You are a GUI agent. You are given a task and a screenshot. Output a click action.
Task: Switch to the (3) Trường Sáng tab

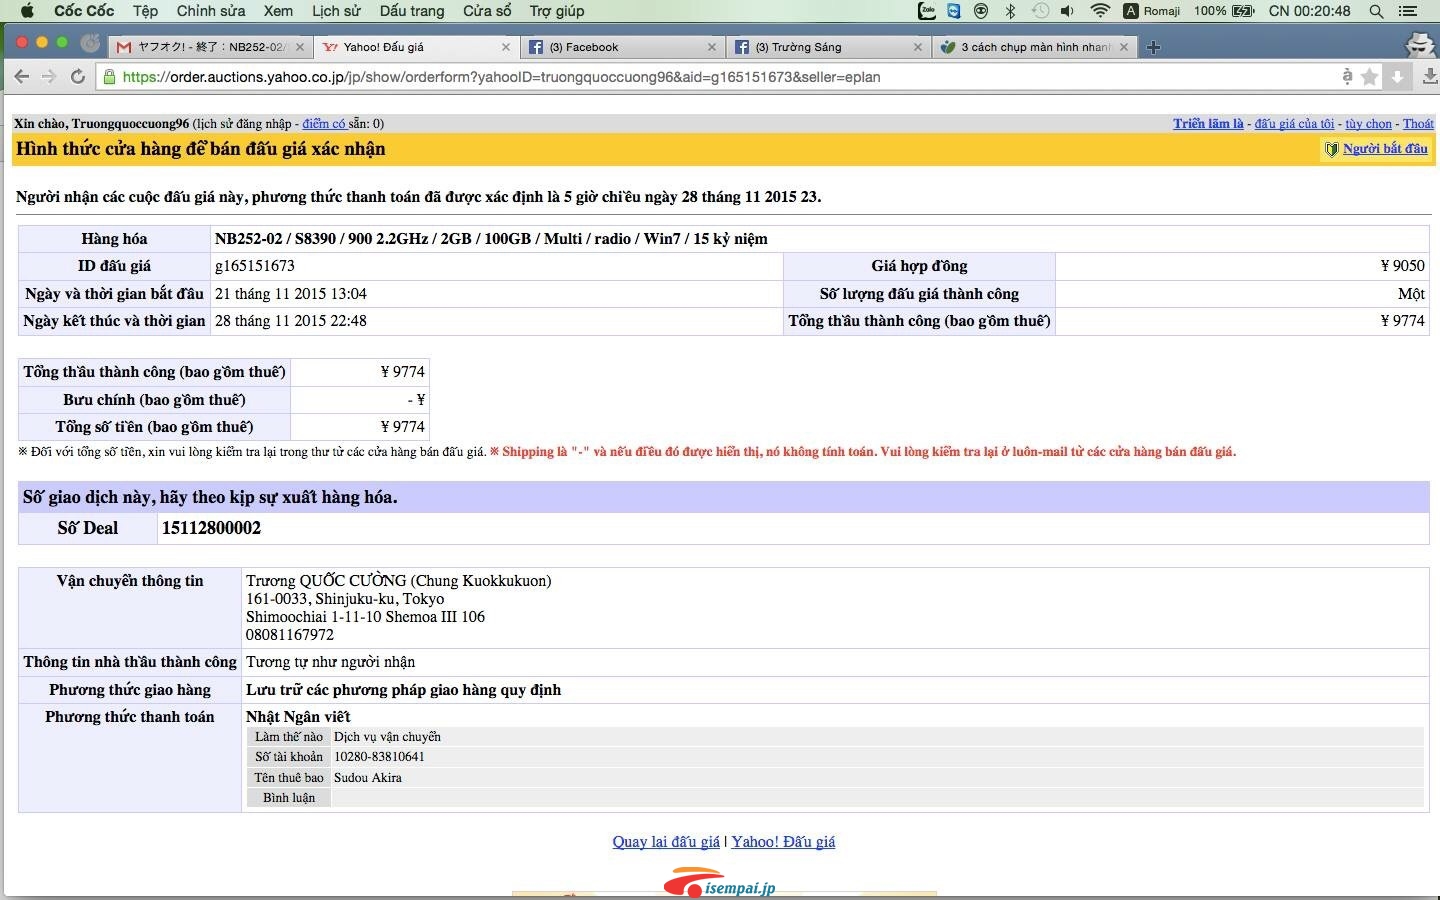(828, 47)
